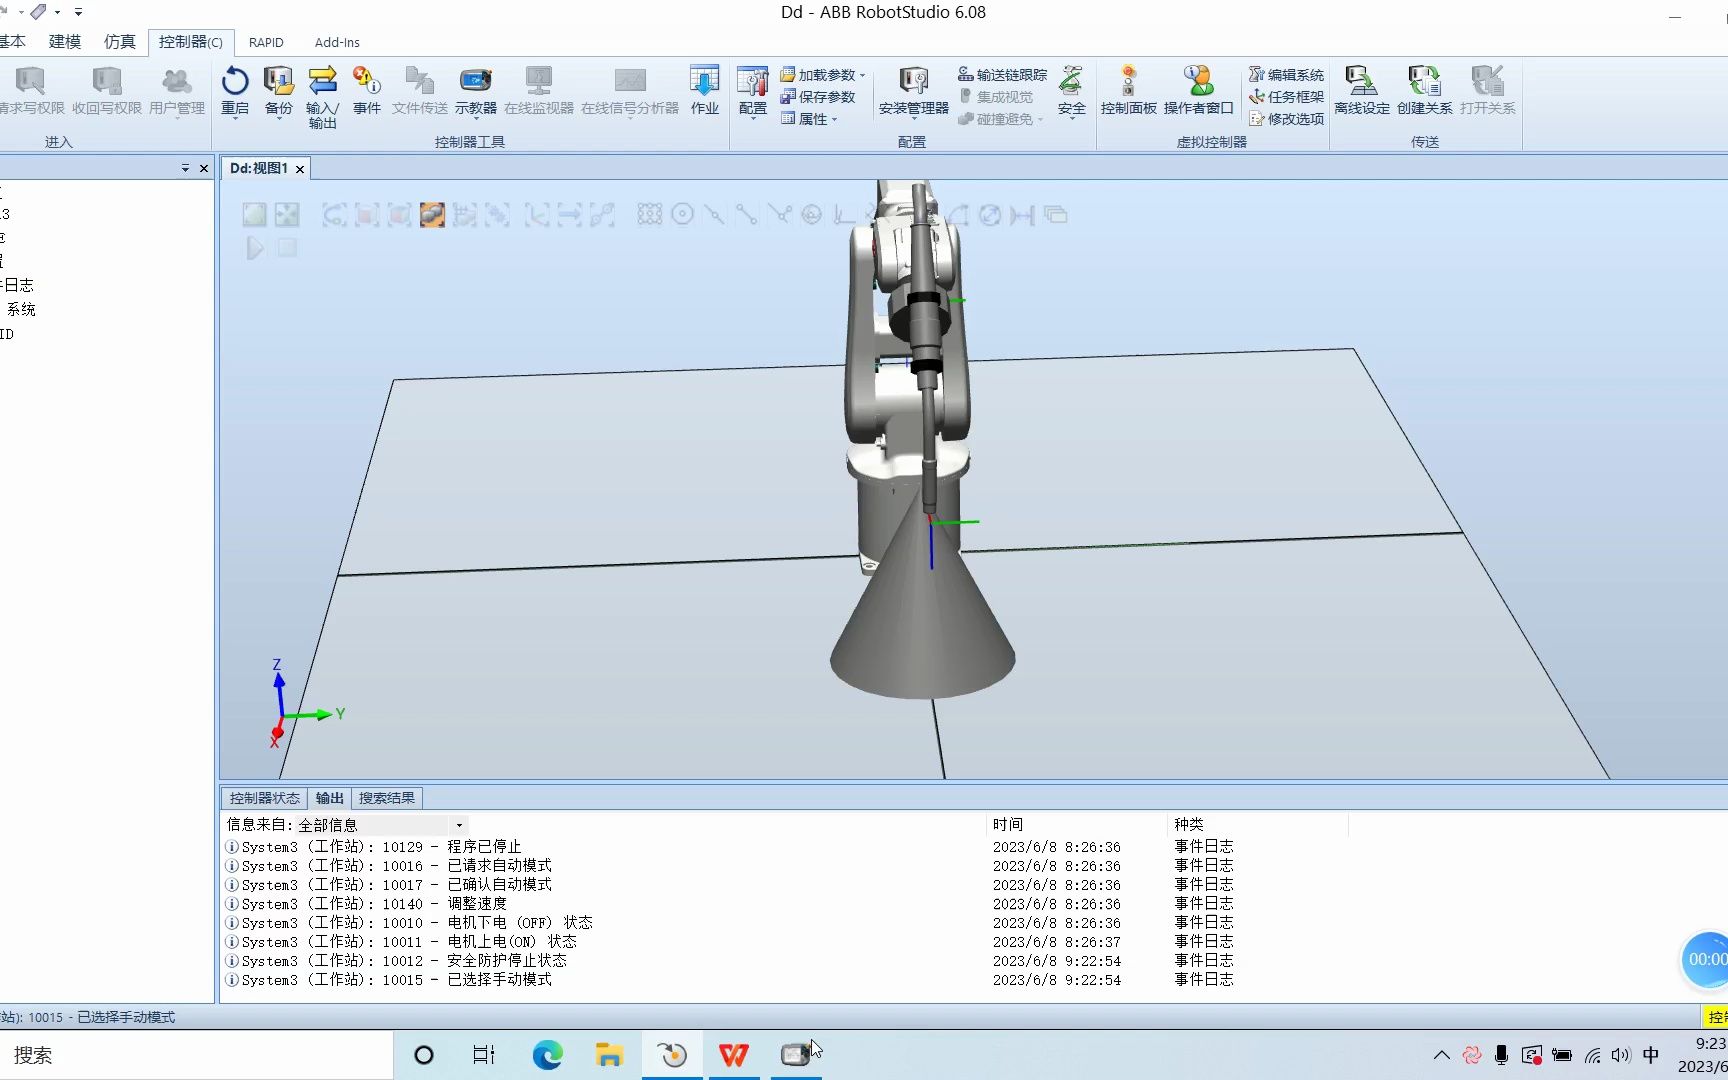Switch to the 基本 (Home) ribbon tab

pyautogui.click(x=13, y=42)
